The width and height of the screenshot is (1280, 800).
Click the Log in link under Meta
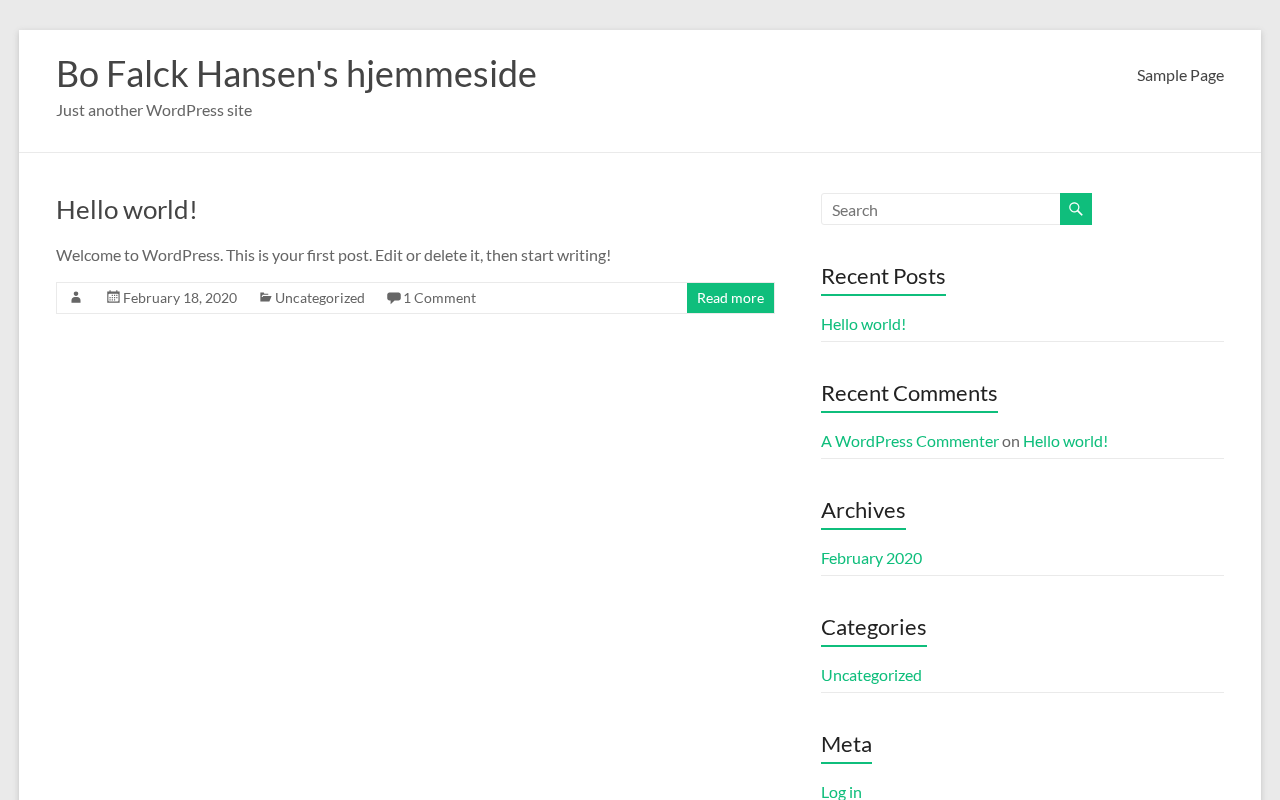point(841,791)
